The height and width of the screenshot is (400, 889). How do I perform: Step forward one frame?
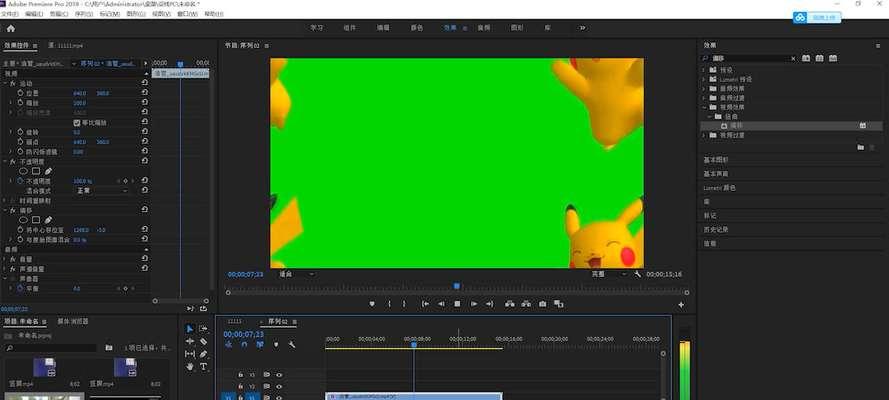474,304
